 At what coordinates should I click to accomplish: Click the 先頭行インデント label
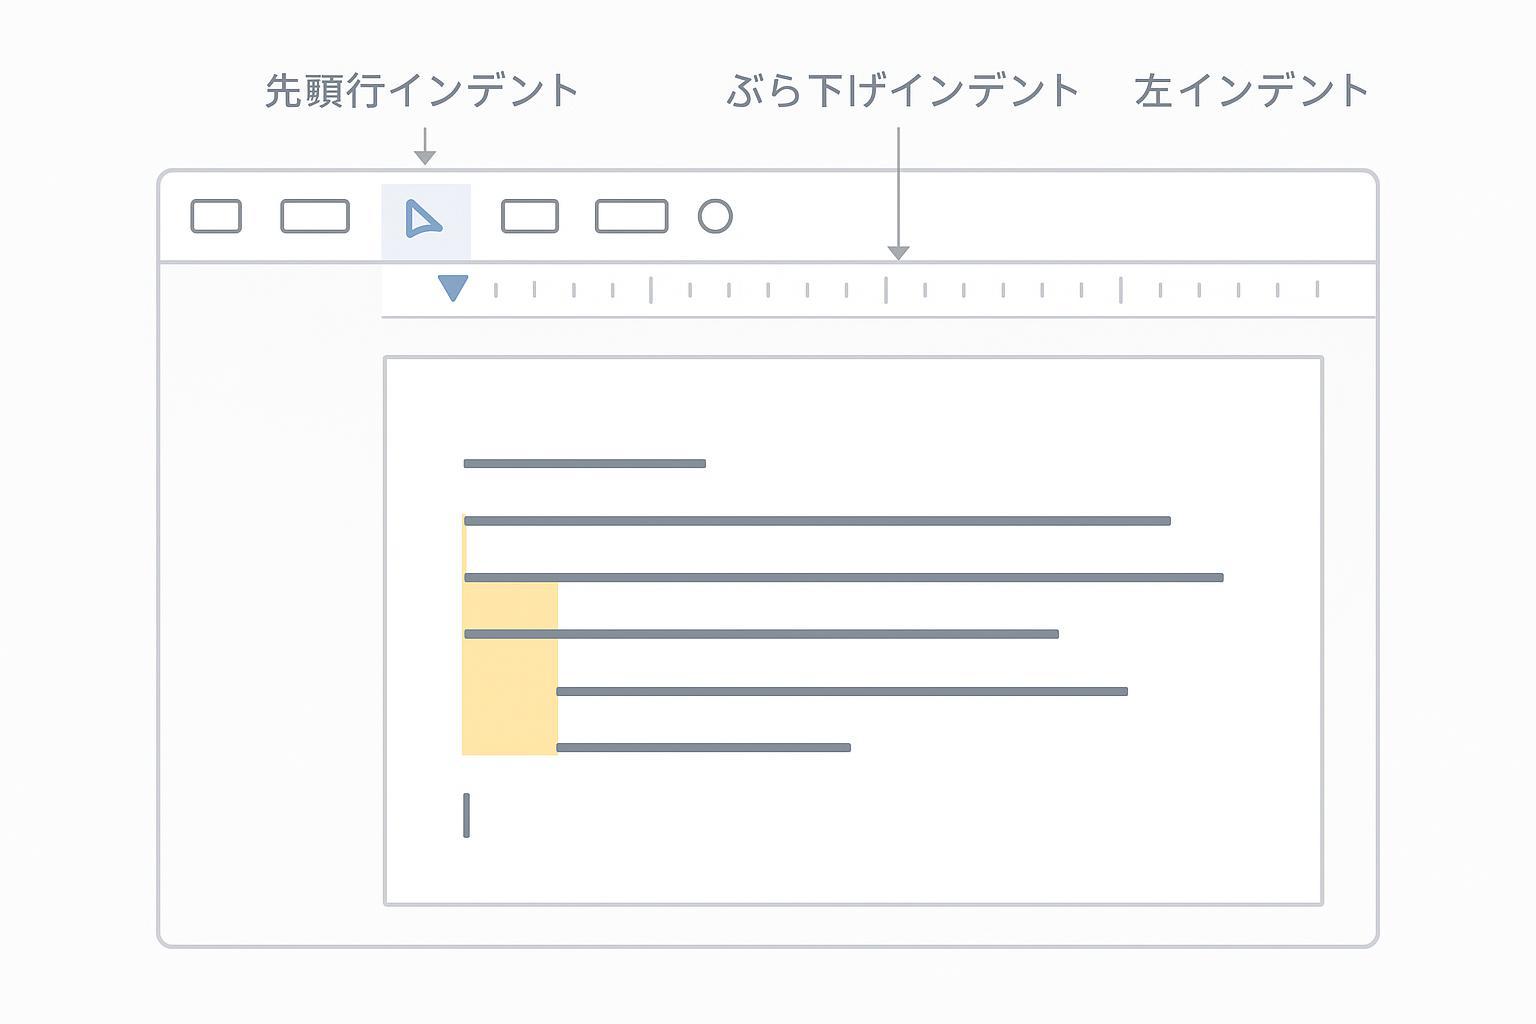[x=421, y=91]
